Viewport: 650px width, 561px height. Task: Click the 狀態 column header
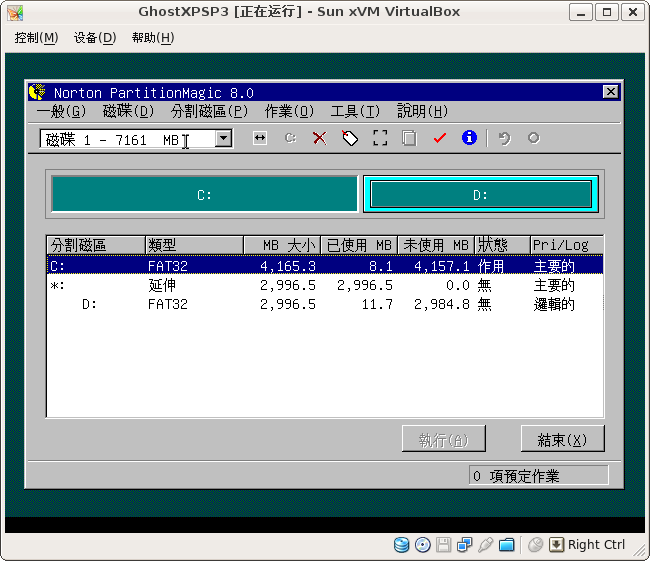(x=502, y=245)
